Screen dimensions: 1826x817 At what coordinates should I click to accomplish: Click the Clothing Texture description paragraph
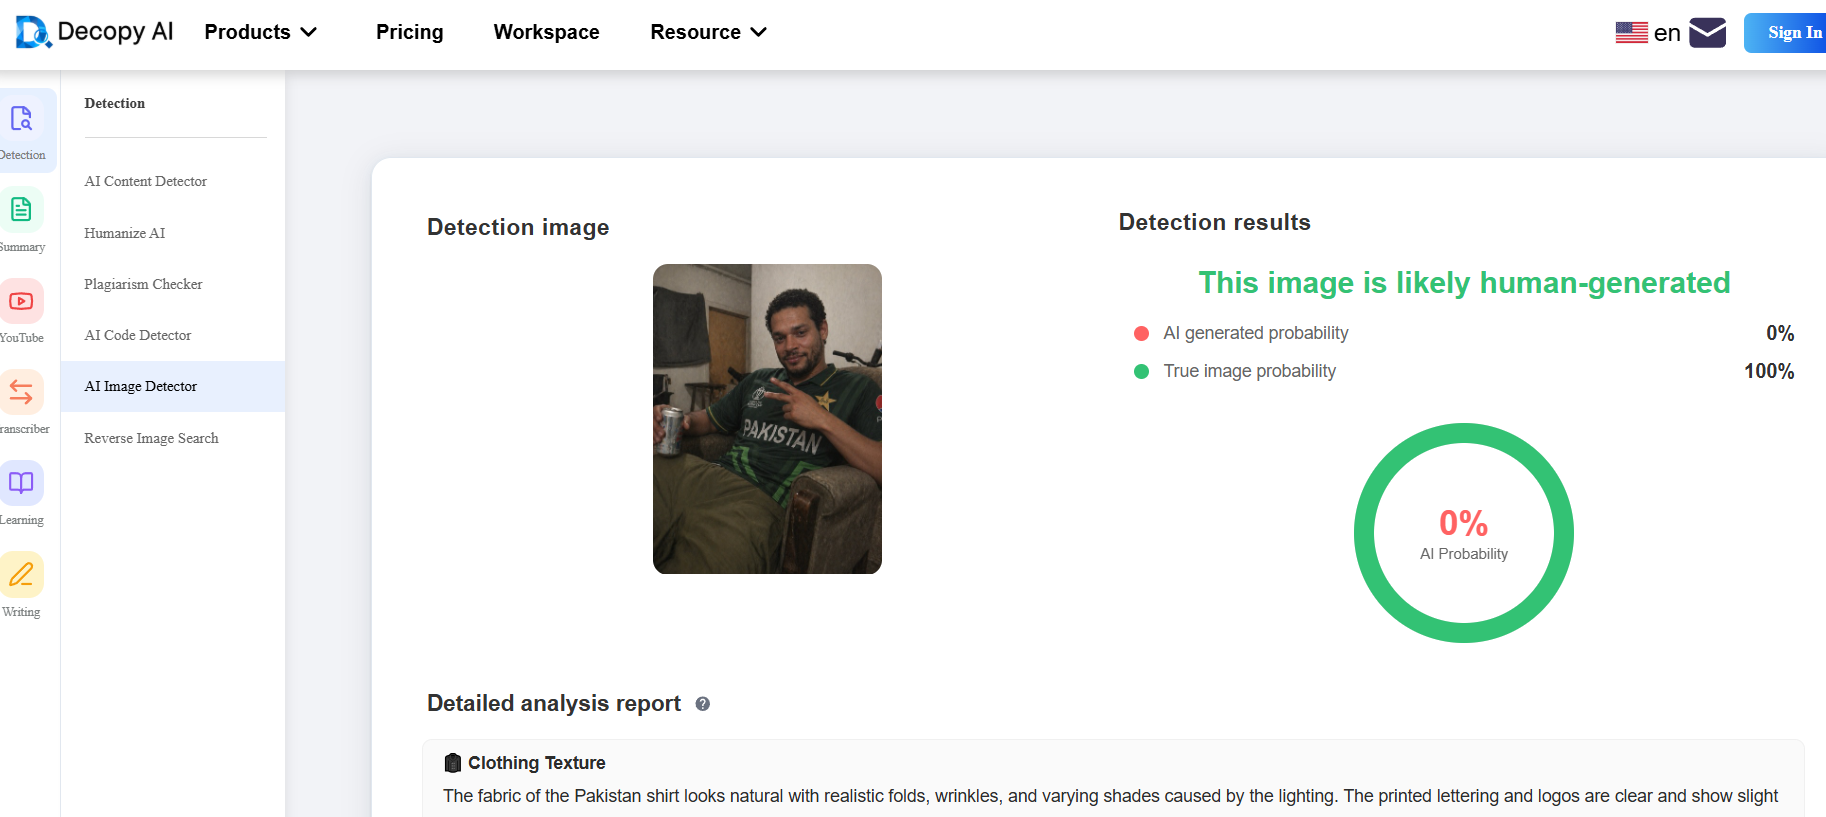1110,796
